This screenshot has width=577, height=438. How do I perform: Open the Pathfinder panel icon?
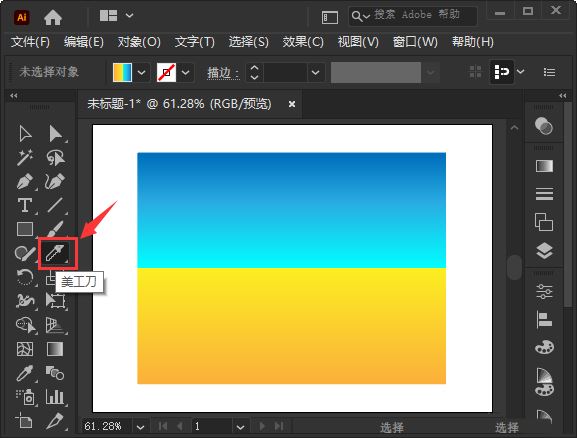coord(544,222)
